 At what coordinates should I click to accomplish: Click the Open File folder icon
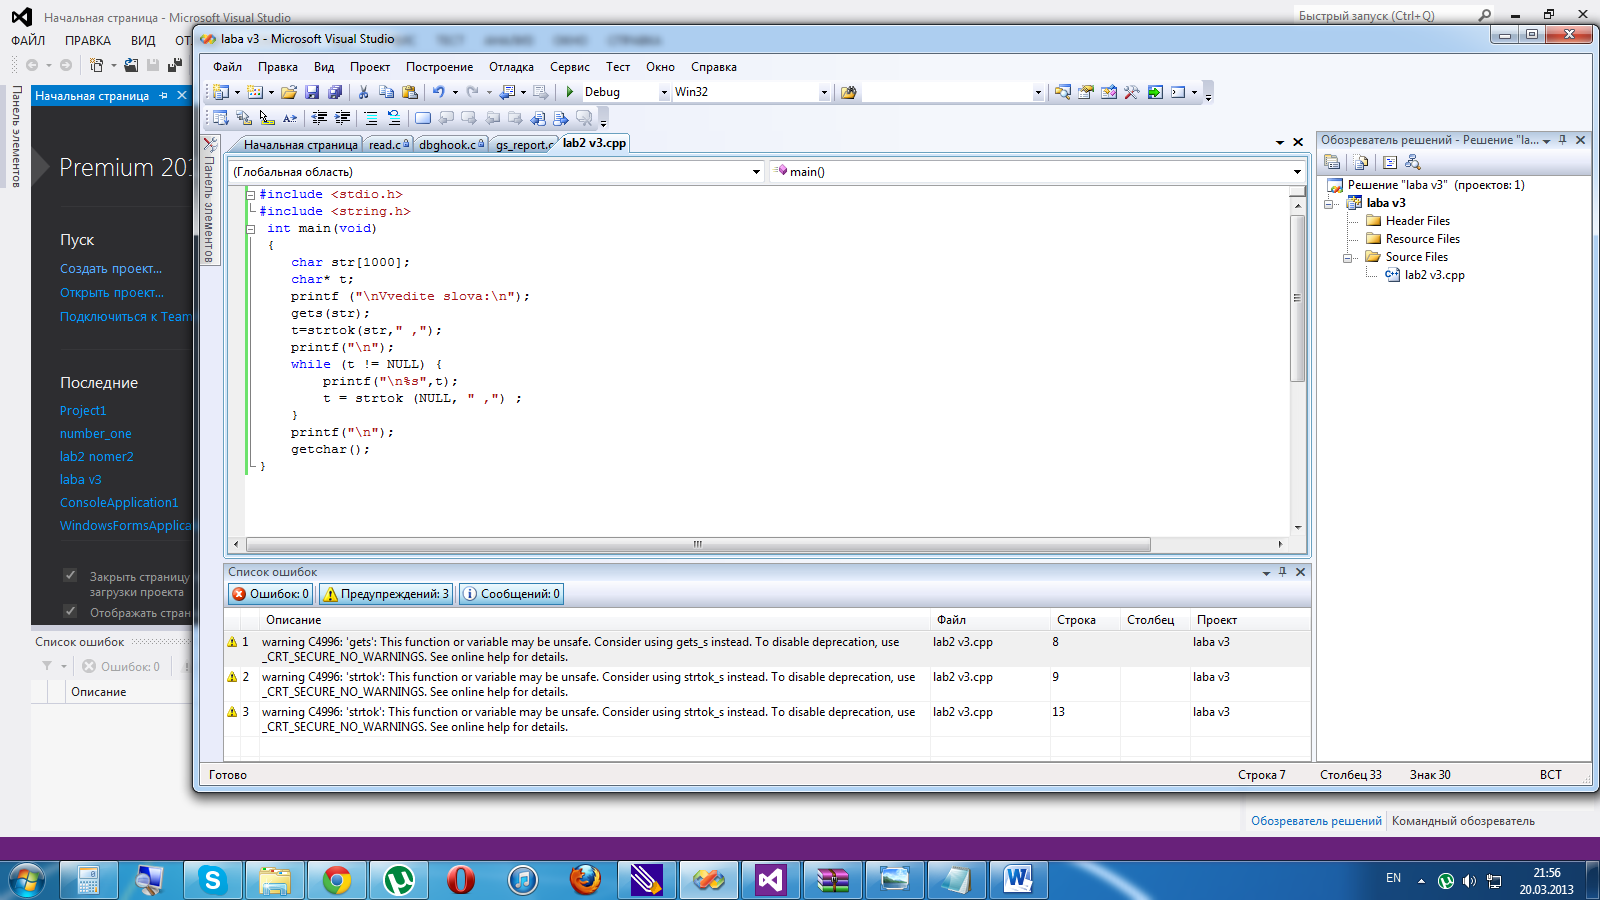pos(288,92)
